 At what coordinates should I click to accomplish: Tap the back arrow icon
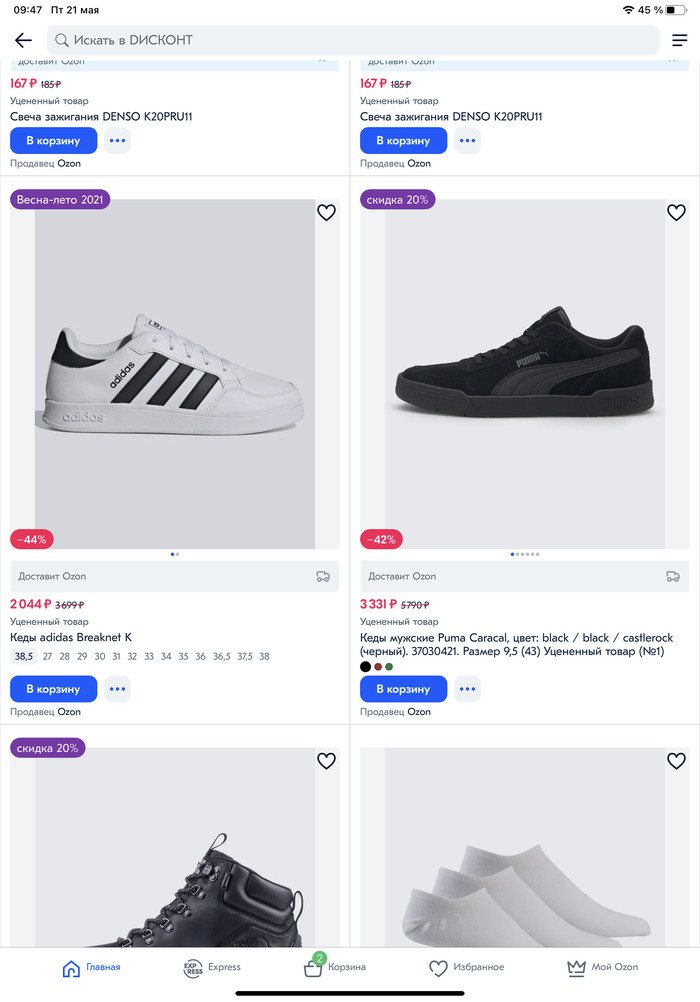(x=24, y=40)
